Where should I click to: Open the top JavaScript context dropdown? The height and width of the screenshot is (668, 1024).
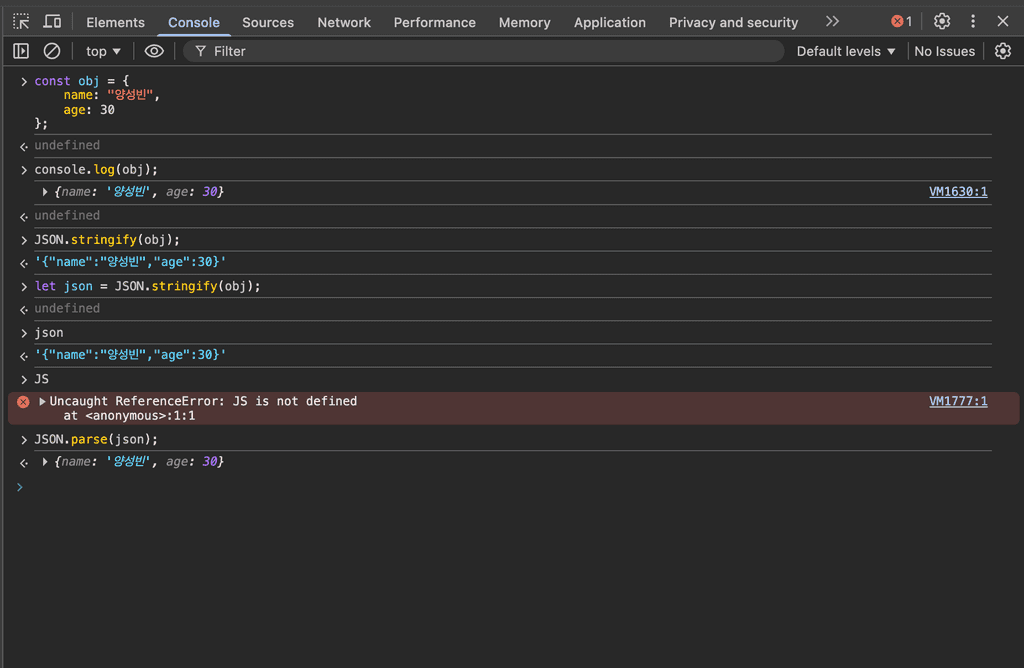click(x=103, y=51)
